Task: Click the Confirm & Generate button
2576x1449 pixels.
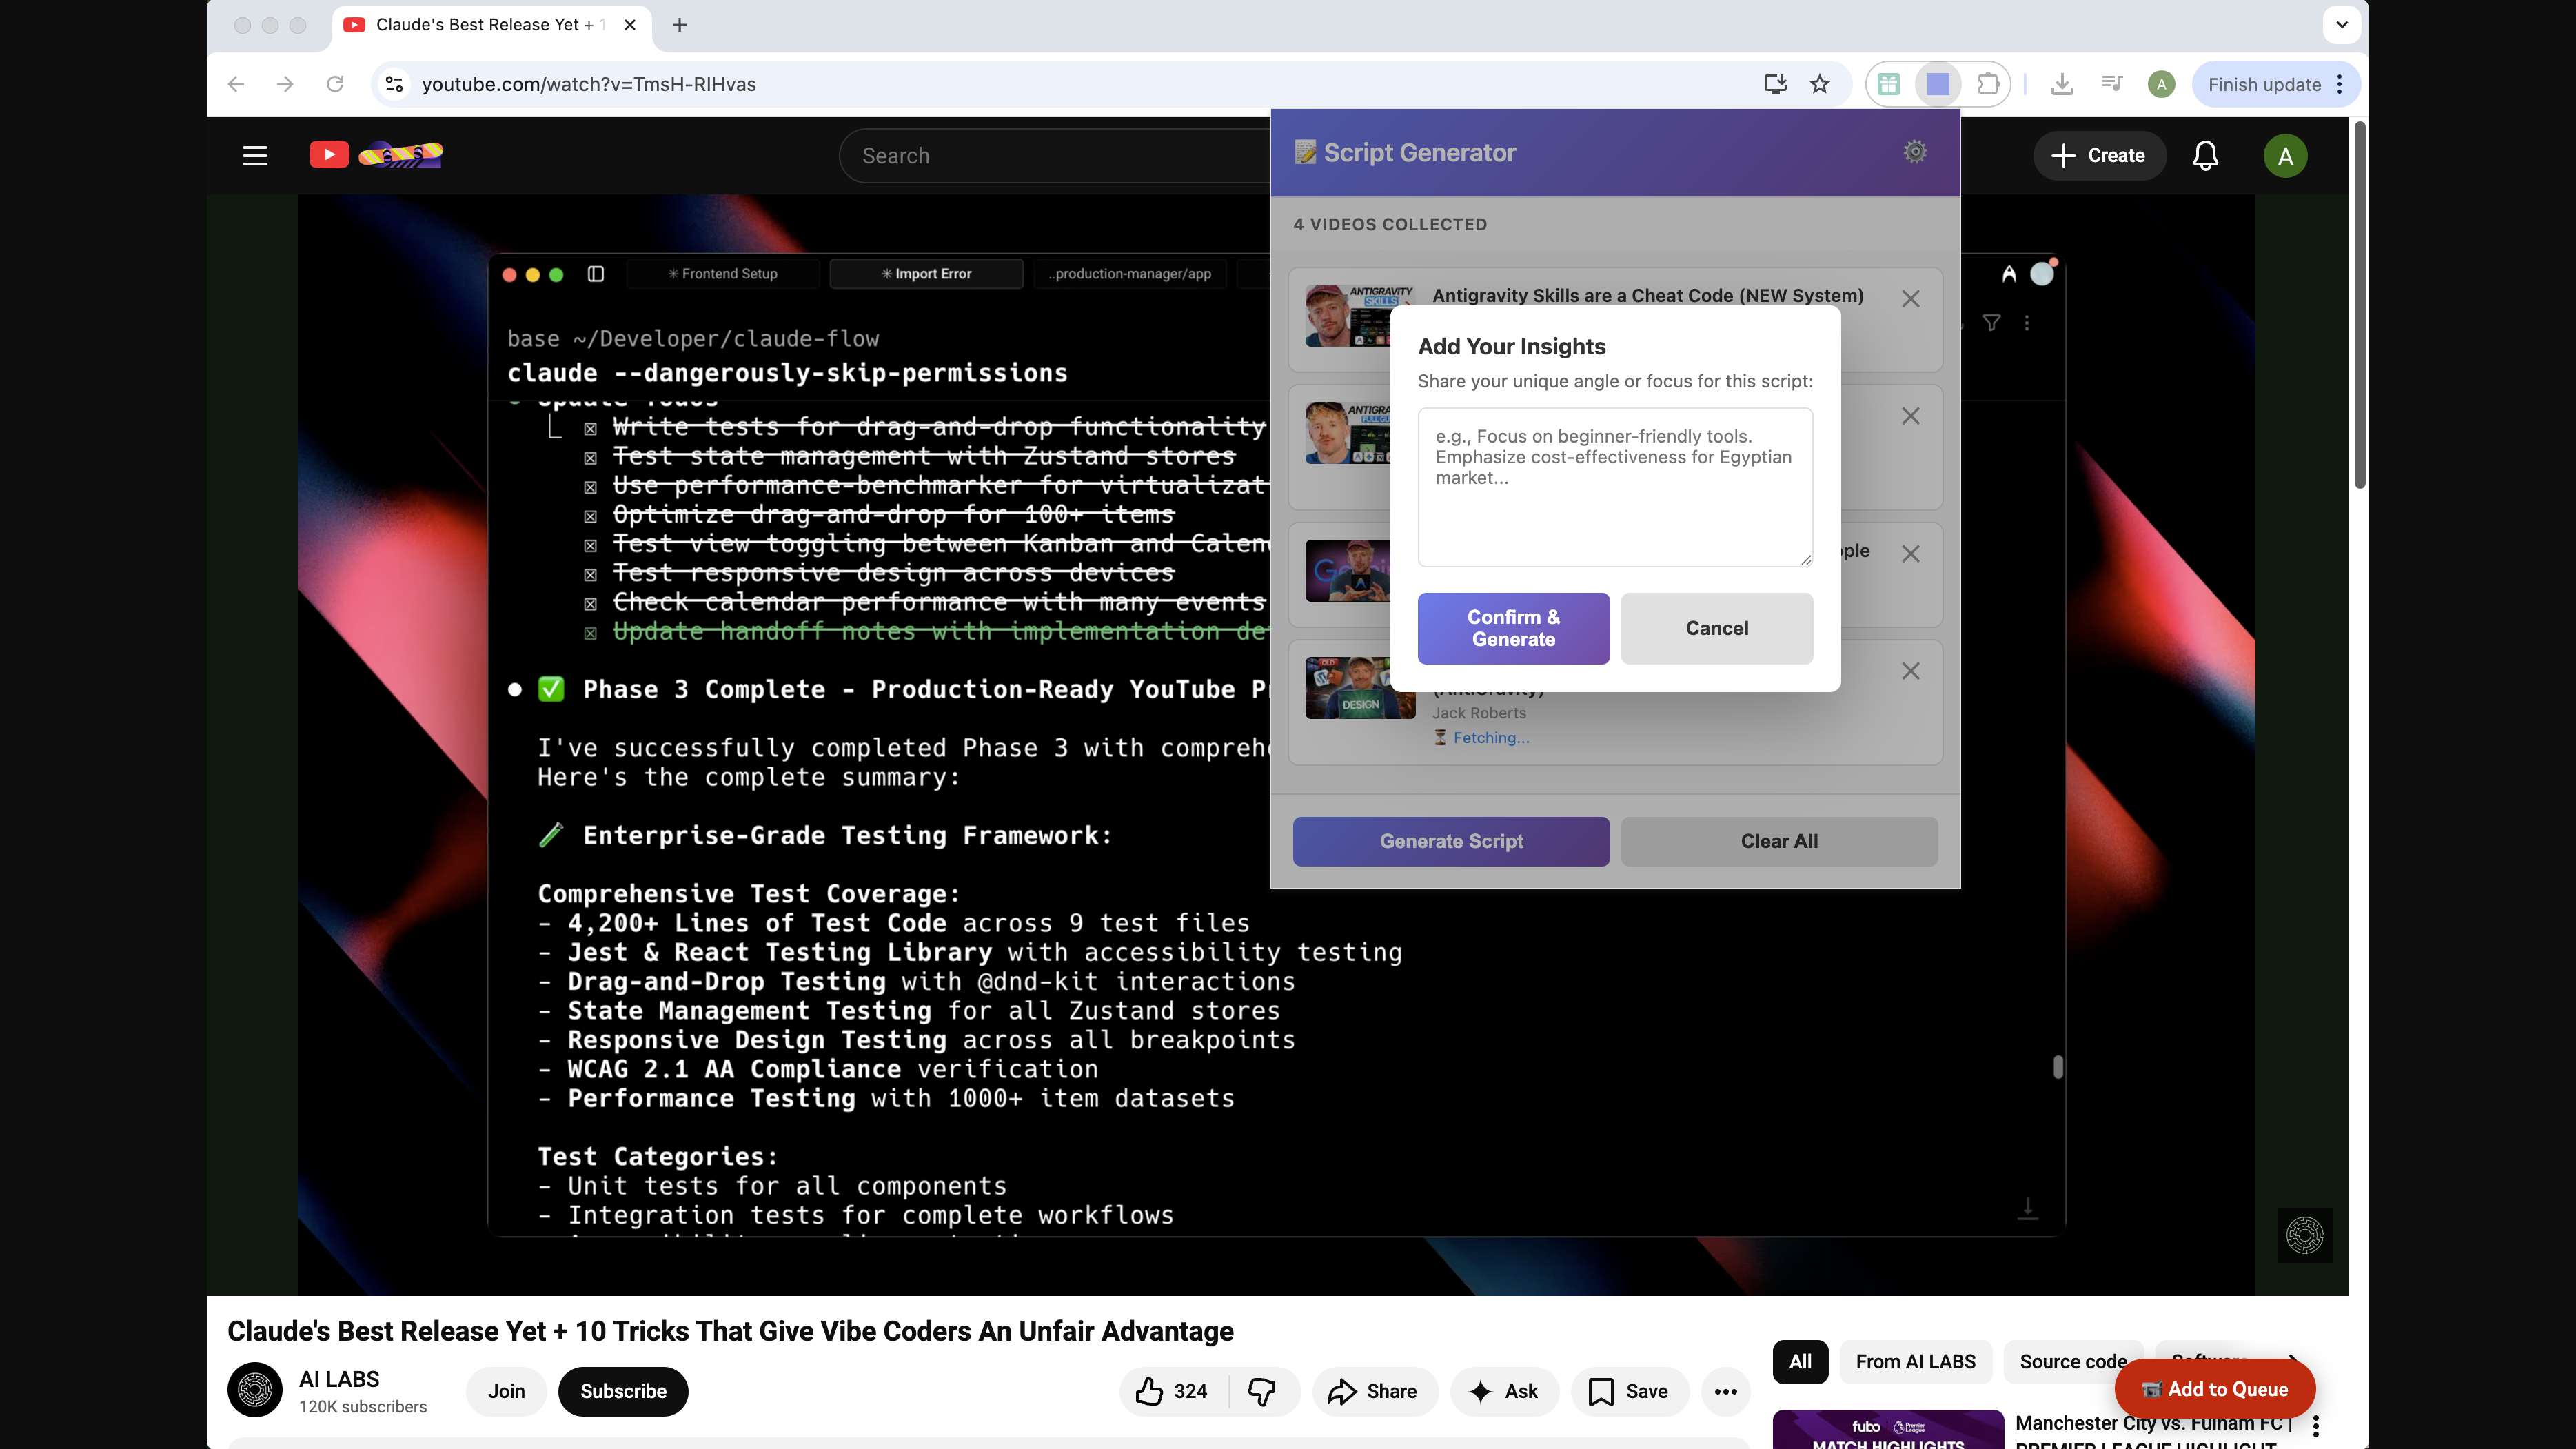Action: point(1513,628)
